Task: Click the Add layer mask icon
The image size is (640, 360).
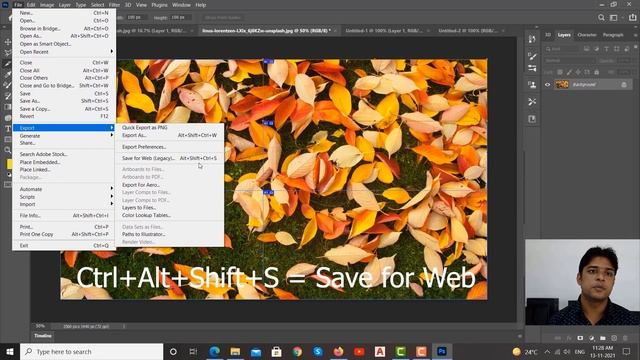Action: point(580,338)
